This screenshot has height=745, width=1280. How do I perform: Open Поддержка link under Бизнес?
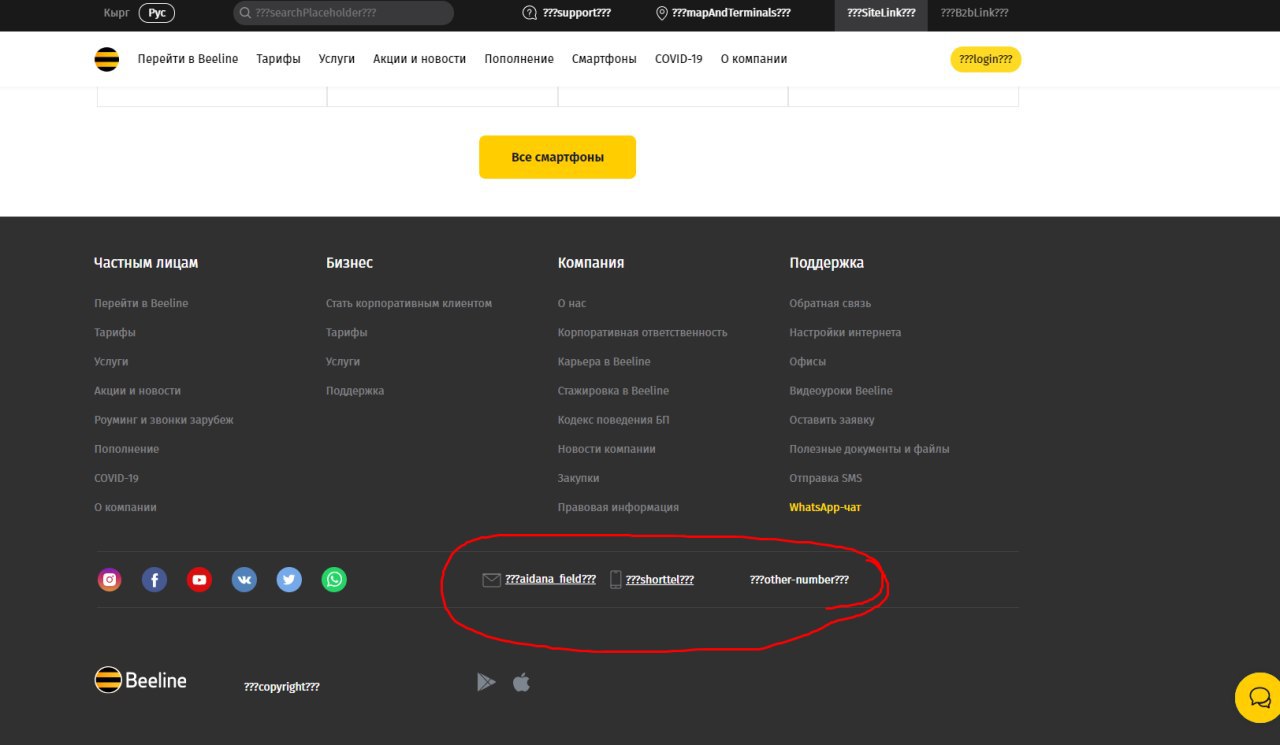(x=355, y=391)
